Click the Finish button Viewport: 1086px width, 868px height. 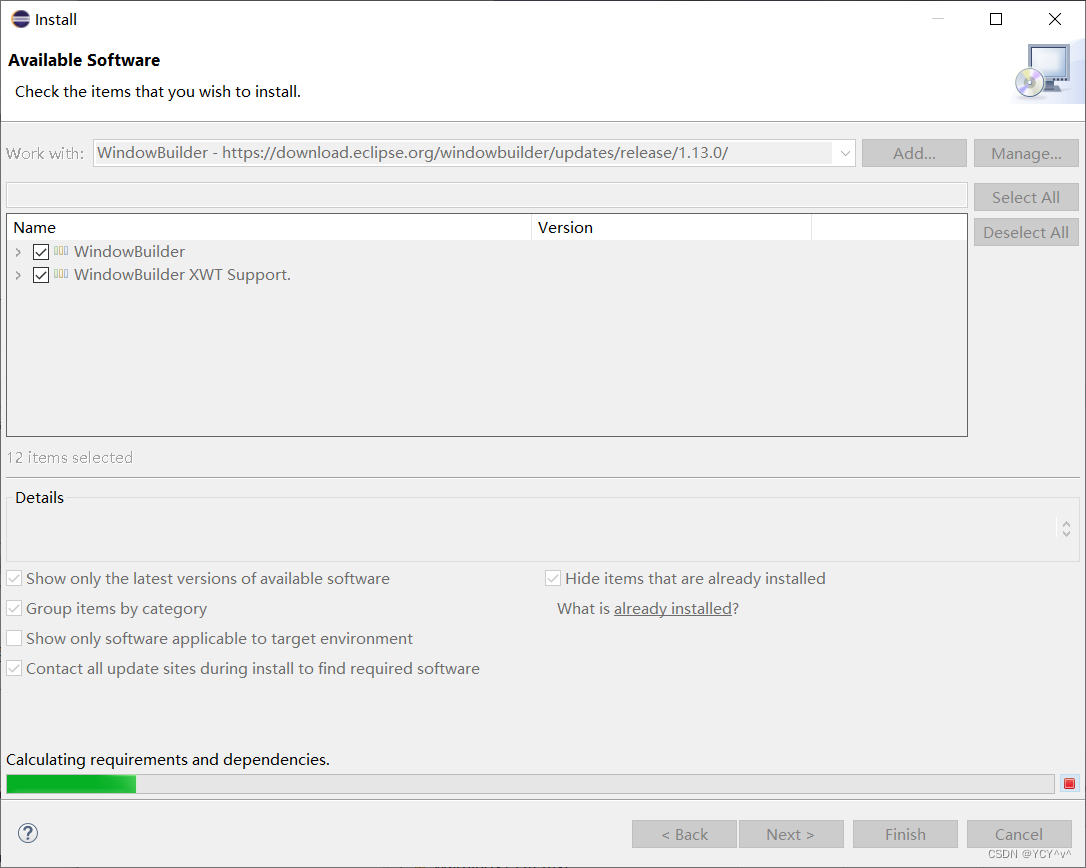pos(905,834)
